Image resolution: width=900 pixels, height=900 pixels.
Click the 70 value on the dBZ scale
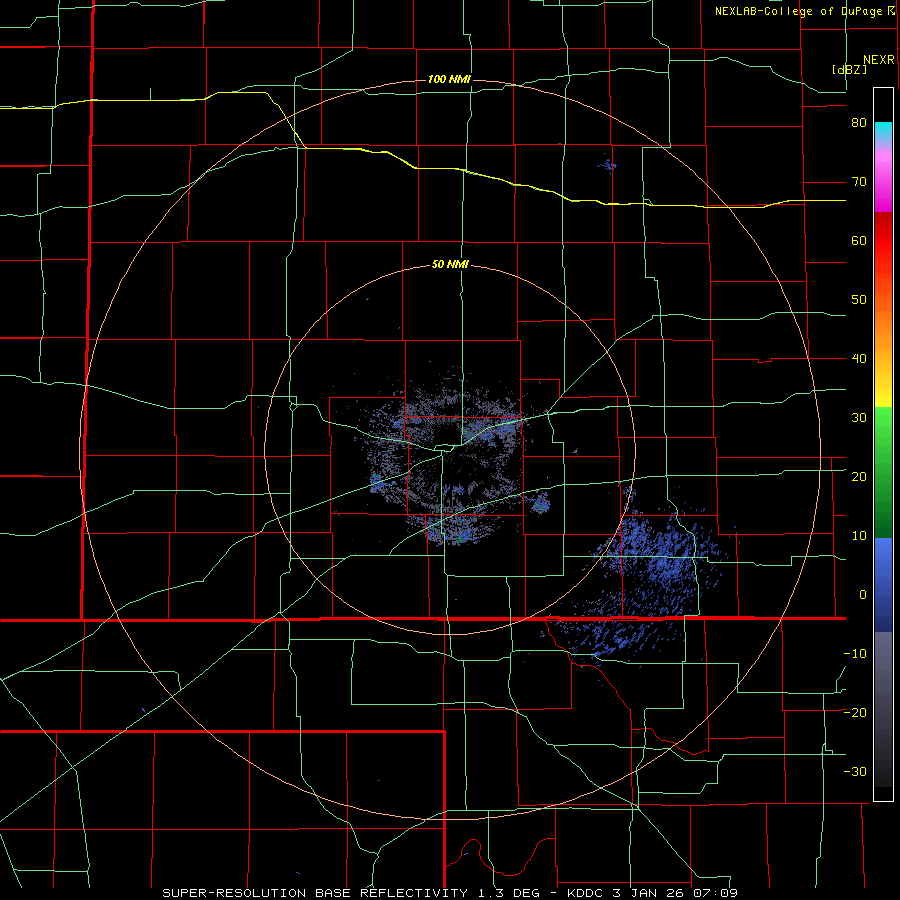point(859,182)
